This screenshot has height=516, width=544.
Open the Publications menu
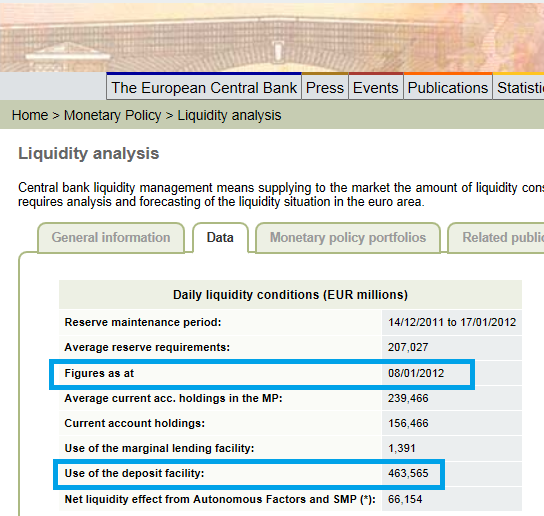(x=448, y=87)
